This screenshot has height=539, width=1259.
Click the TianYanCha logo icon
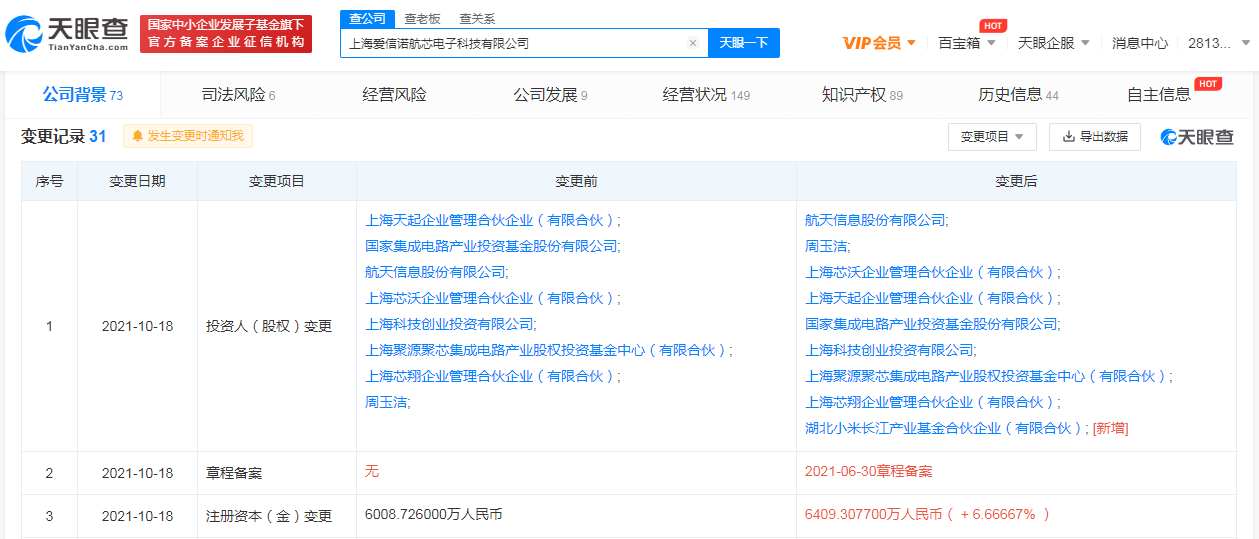(x=24, y=35)
